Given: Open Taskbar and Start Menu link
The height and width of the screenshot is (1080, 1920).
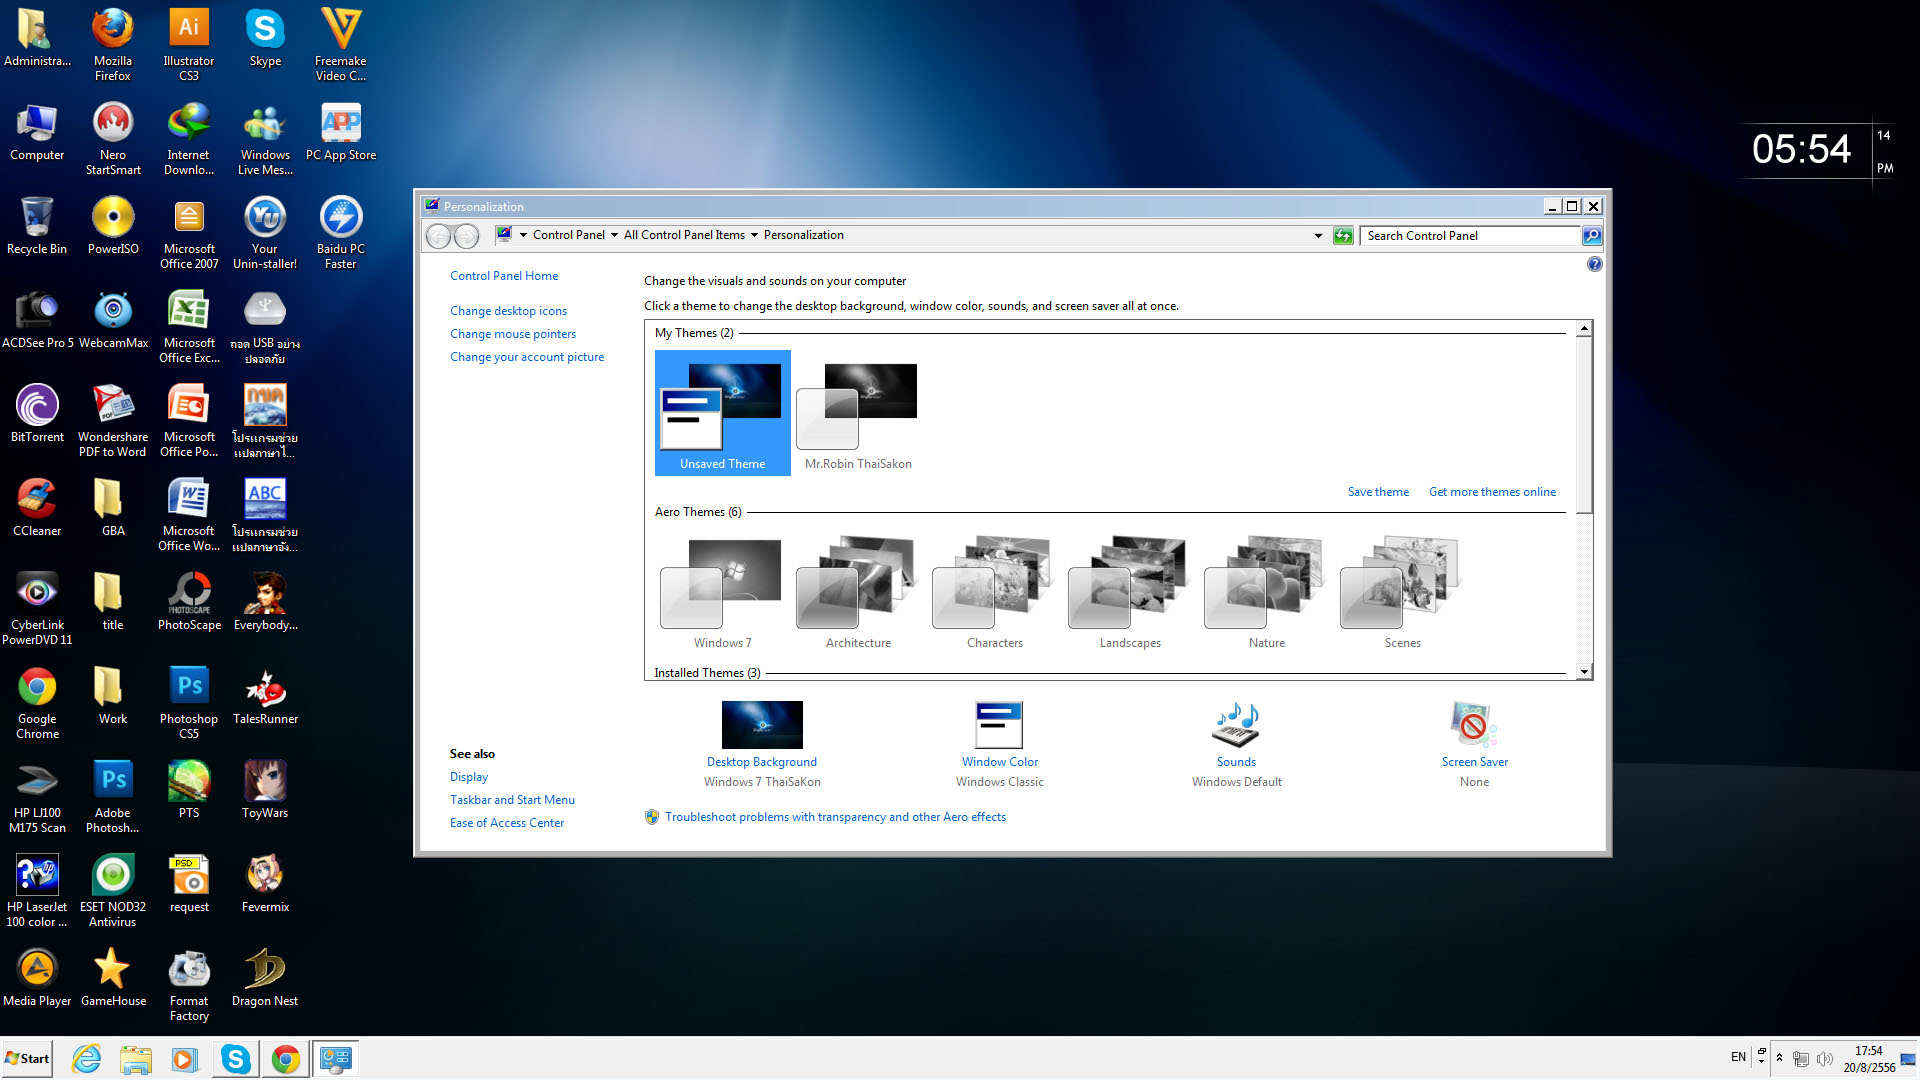Looking at the screenshot, I should [512, 800].
